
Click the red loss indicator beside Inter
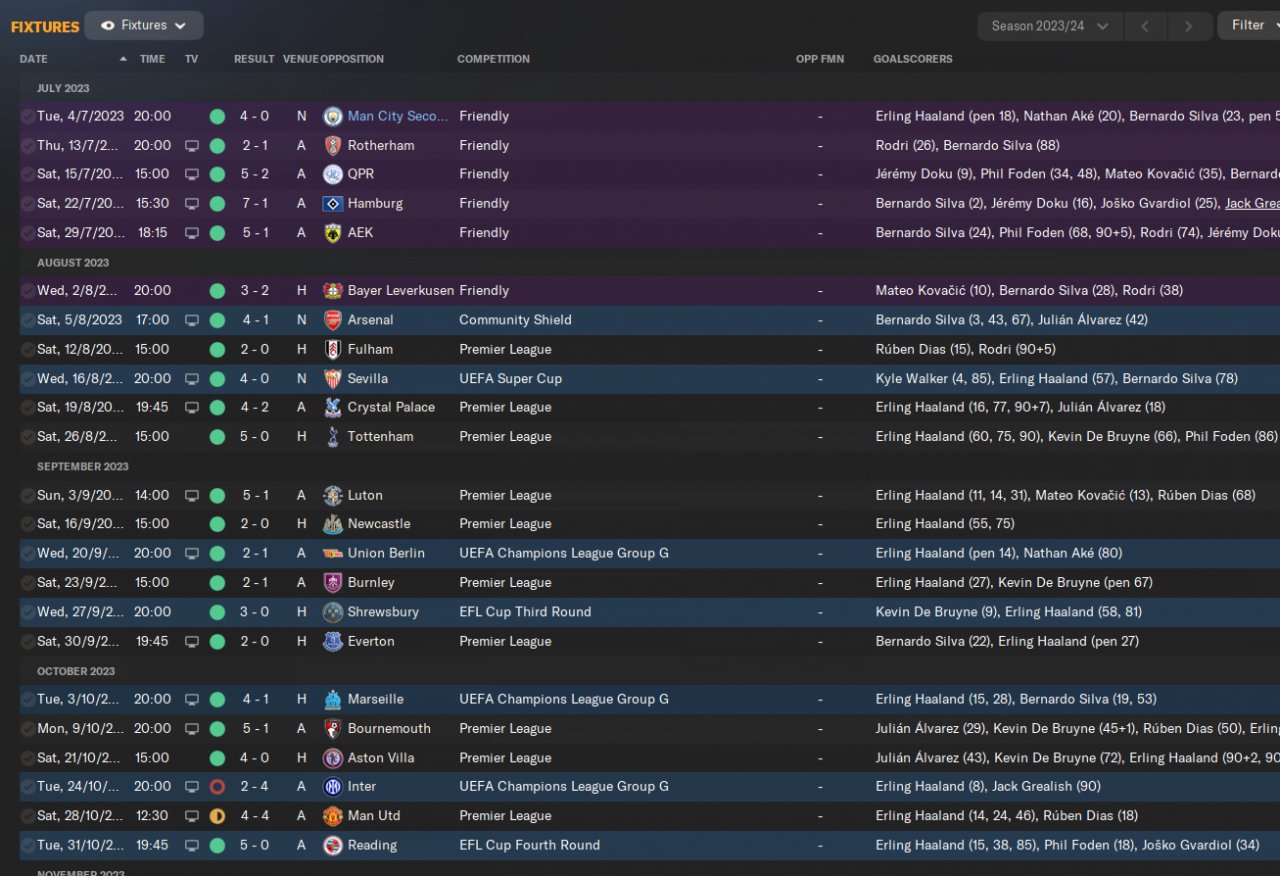coord(217,787)
